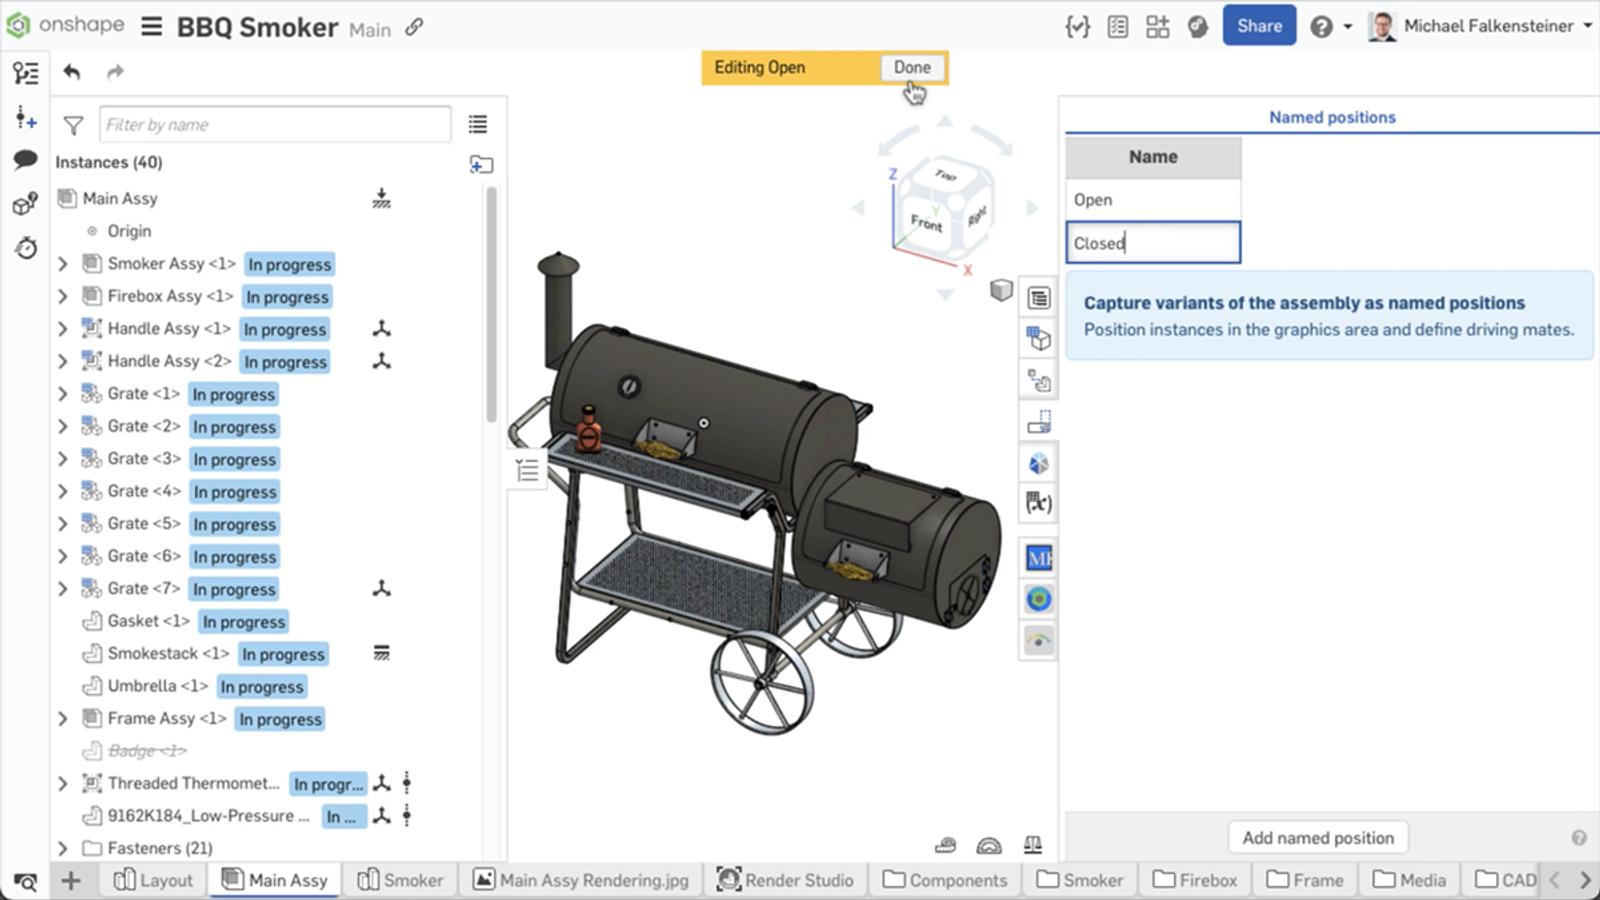
Task: Open the help question mark icon
Action: pos(1321,27)
